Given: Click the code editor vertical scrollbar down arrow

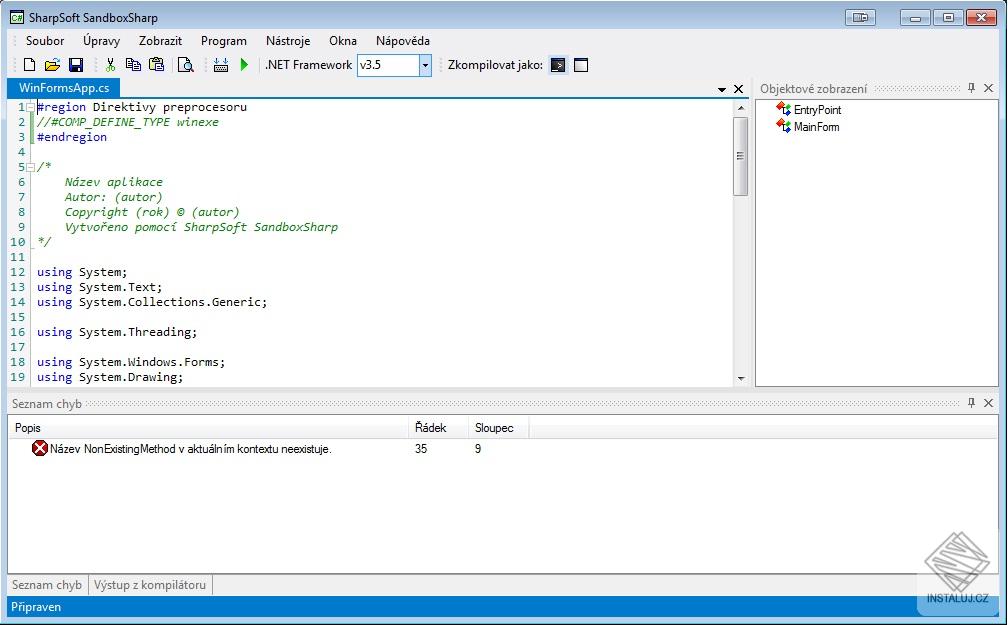Looking at the screenshot, I should [742, 379].
